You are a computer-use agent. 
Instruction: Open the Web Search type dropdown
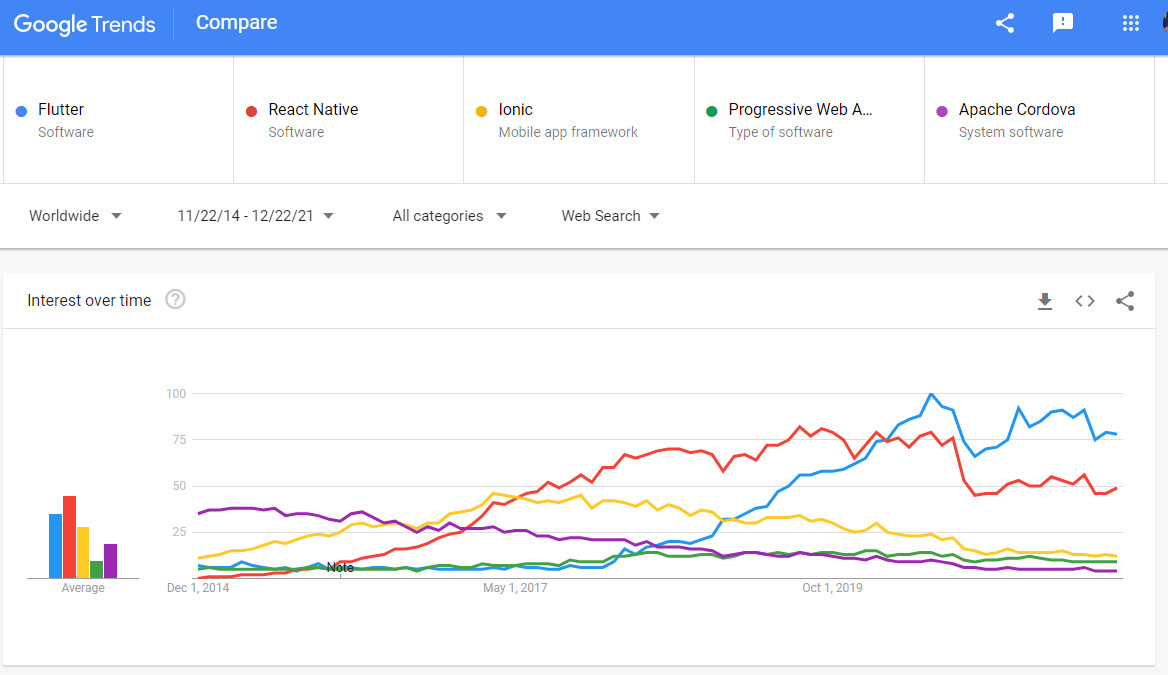point(610,216)
